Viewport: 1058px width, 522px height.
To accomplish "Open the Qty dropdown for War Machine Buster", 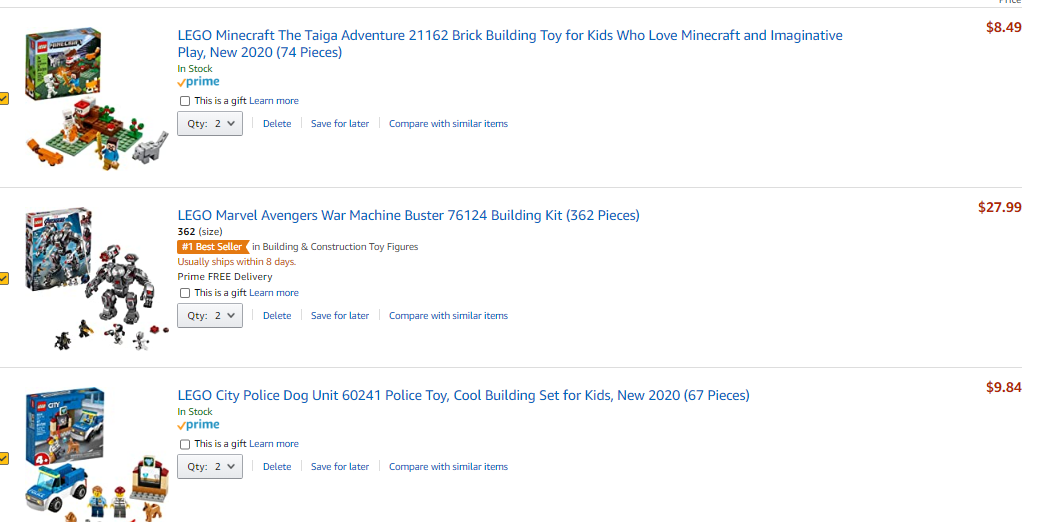I will tap(210, 316).
